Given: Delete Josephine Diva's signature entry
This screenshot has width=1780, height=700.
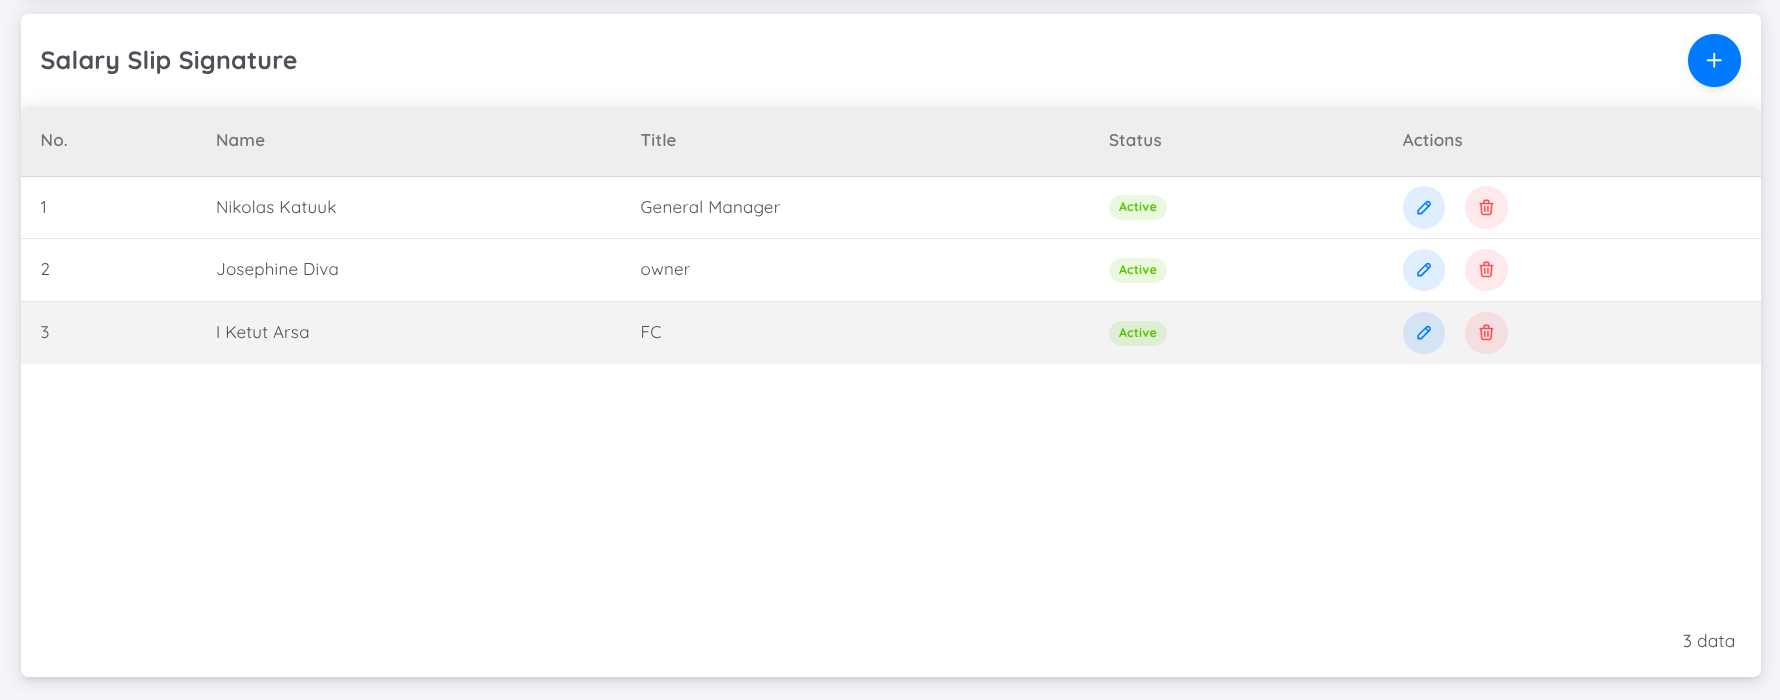Looking at the screenshot, I should point(1486,270).
